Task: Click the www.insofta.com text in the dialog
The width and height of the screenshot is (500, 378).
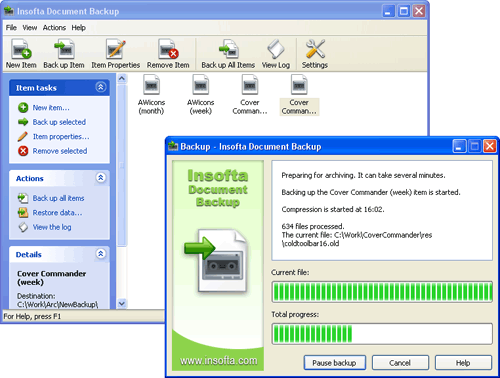Action: pyautogui.click(x=219, y=360)
